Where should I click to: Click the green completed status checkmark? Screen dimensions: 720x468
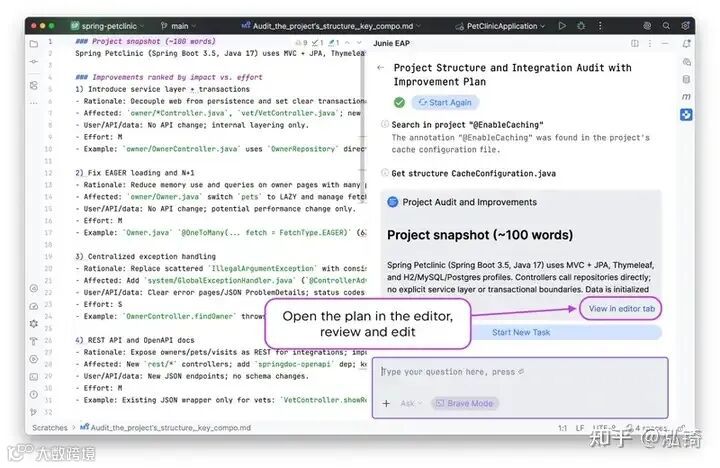(399, 102)
